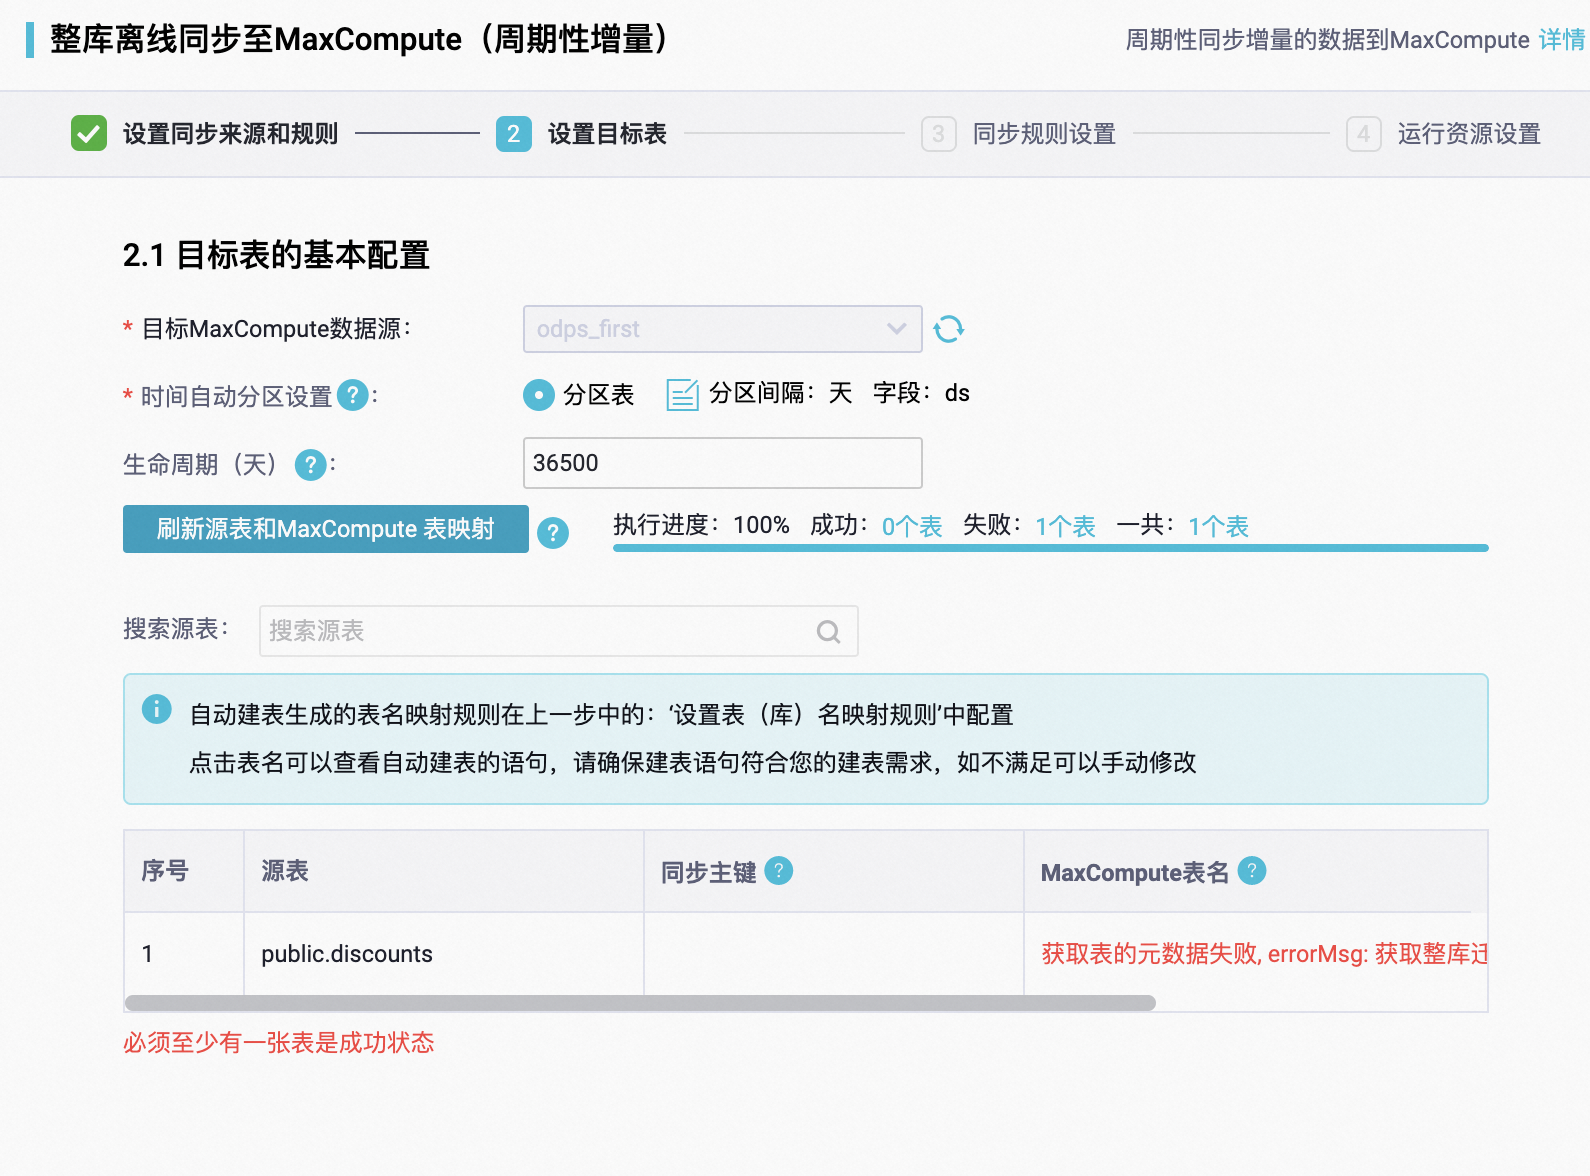Click the 必须至少有一张表是成功状态 warning

279,1043
